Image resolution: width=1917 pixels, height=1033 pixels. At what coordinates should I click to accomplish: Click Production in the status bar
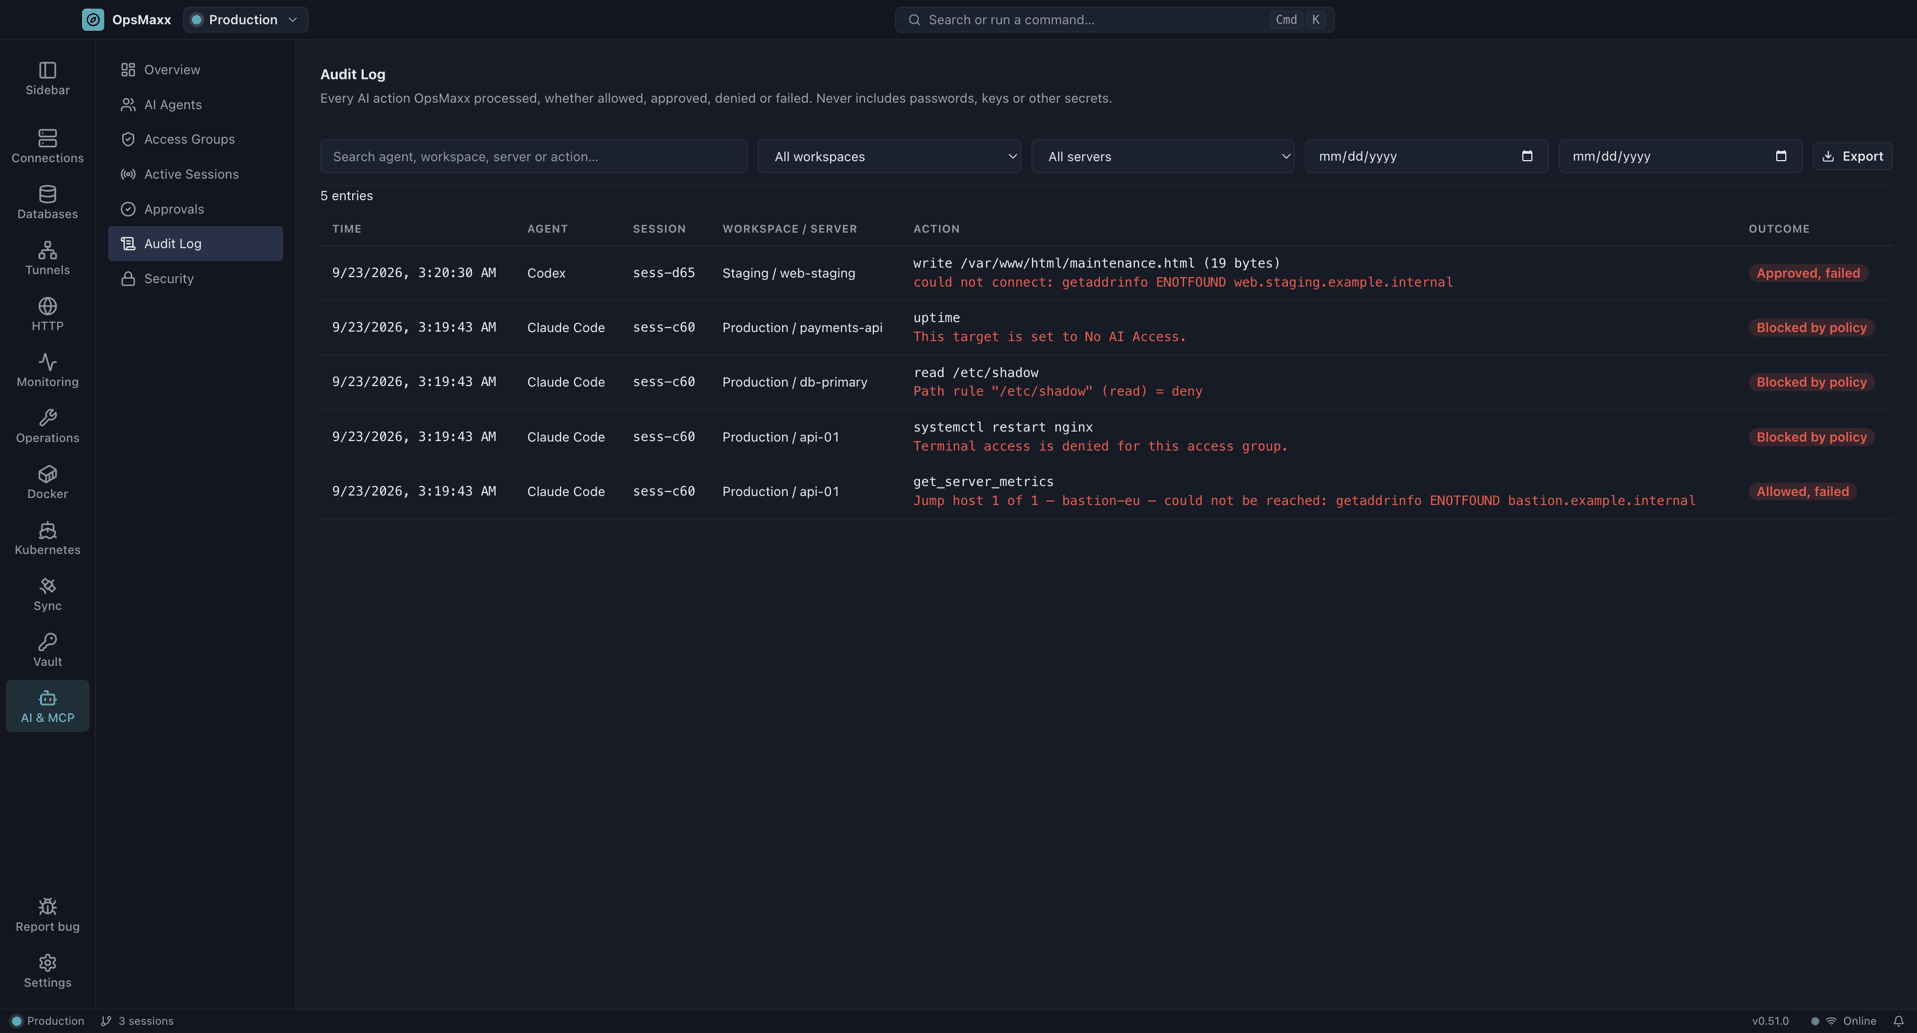coord(47,1021)
